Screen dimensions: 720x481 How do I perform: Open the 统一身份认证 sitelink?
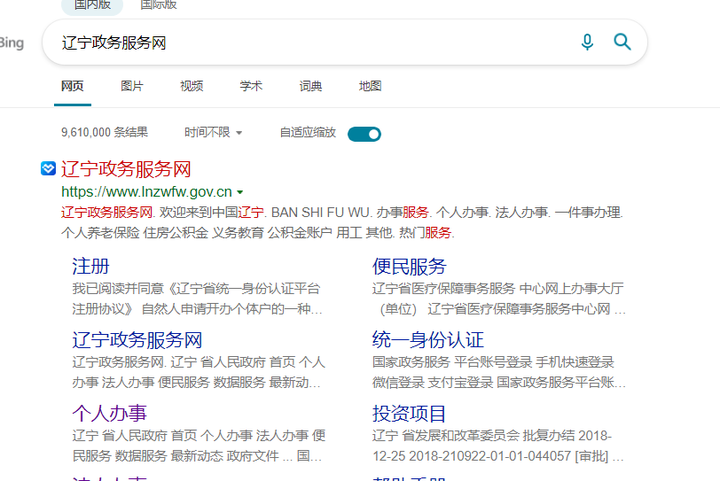point(428,340)
